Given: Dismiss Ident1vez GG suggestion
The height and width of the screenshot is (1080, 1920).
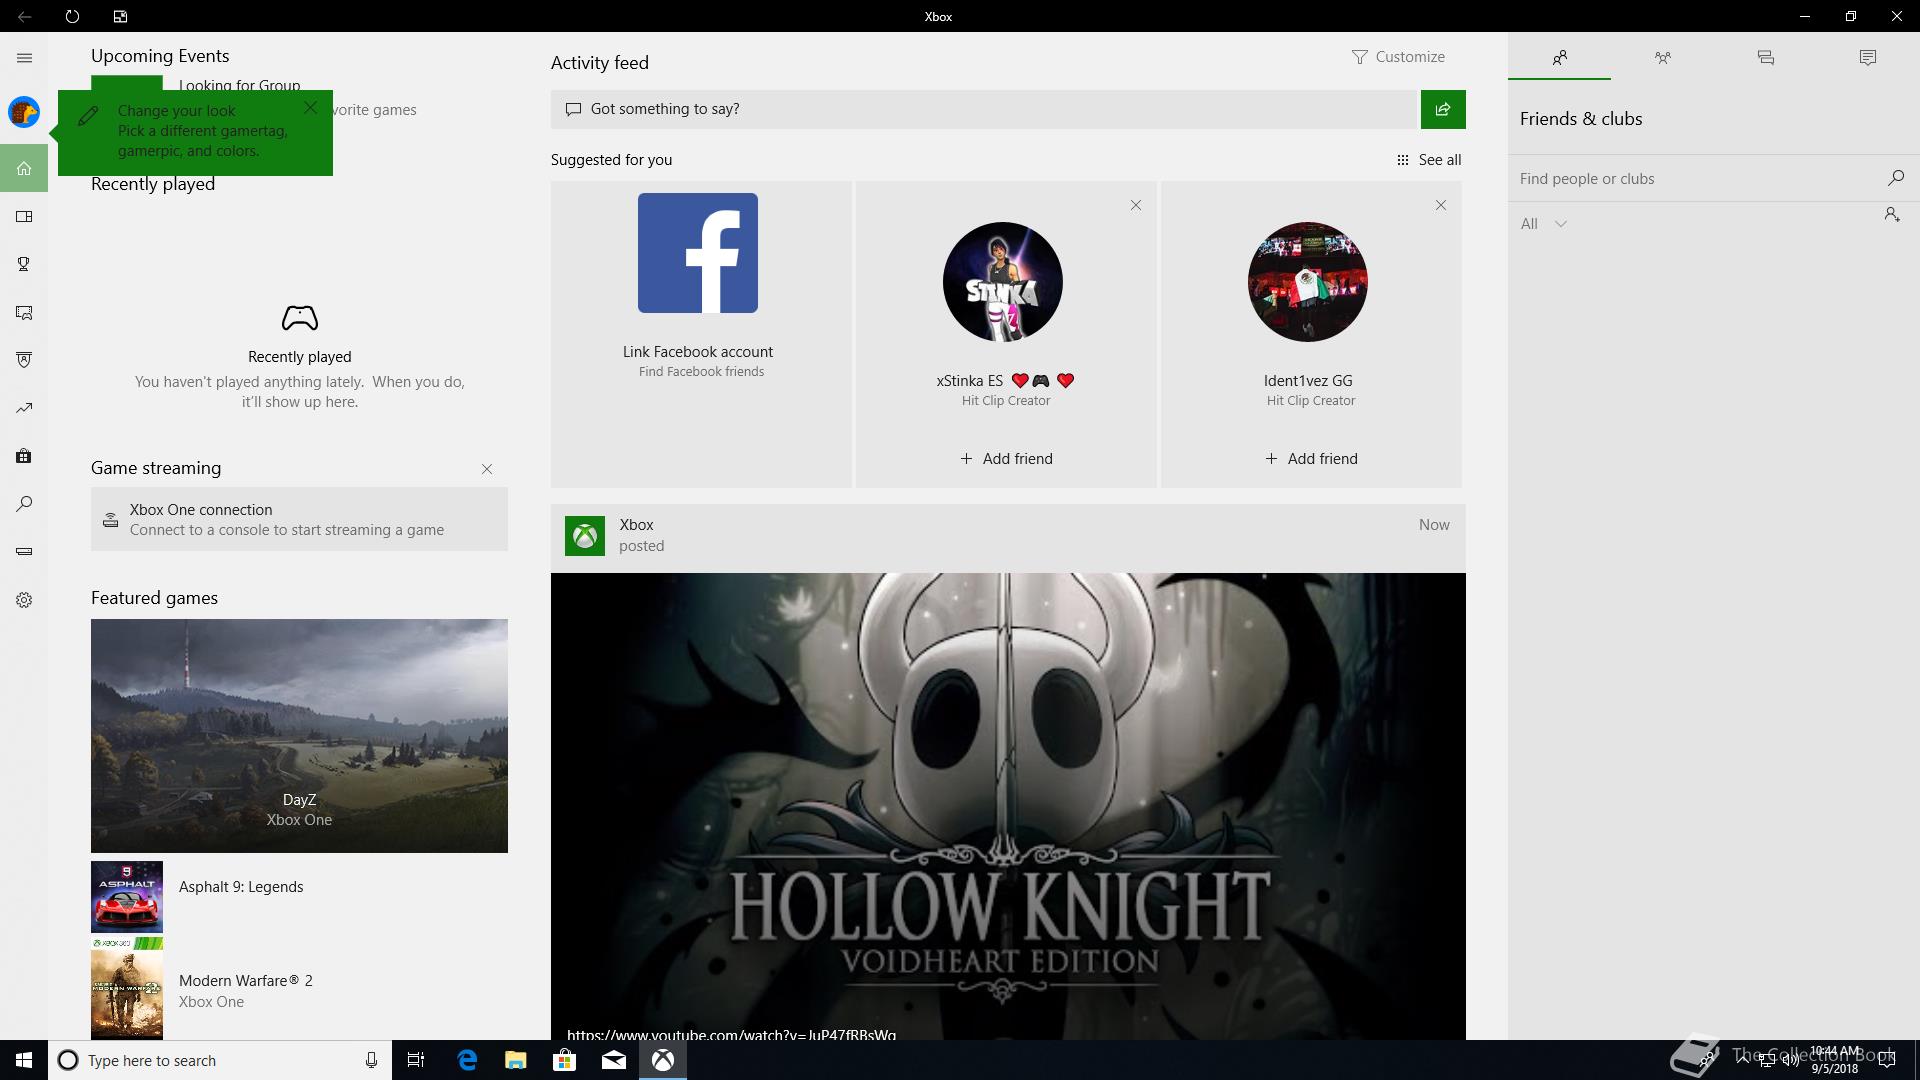Looking at the screenshot, I should tap(1441, 205).
